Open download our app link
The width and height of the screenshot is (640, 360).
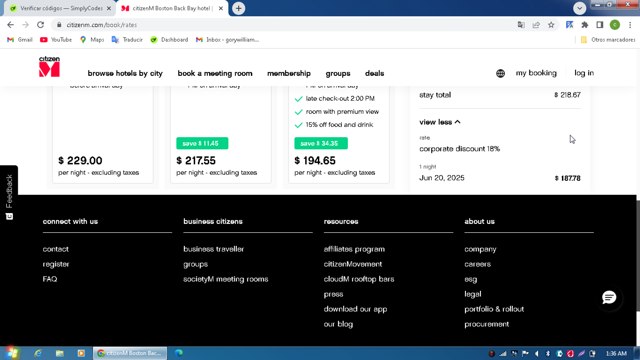tap(356, 309)
